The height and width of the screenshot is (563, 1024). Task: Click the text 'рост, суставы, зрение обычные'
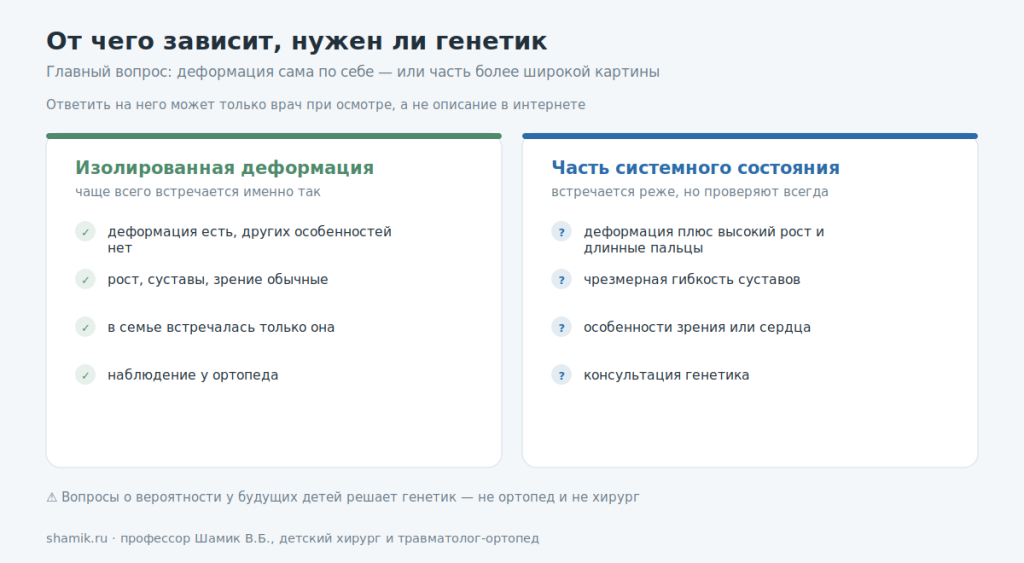pyautogui.click(x=217, y=280)
